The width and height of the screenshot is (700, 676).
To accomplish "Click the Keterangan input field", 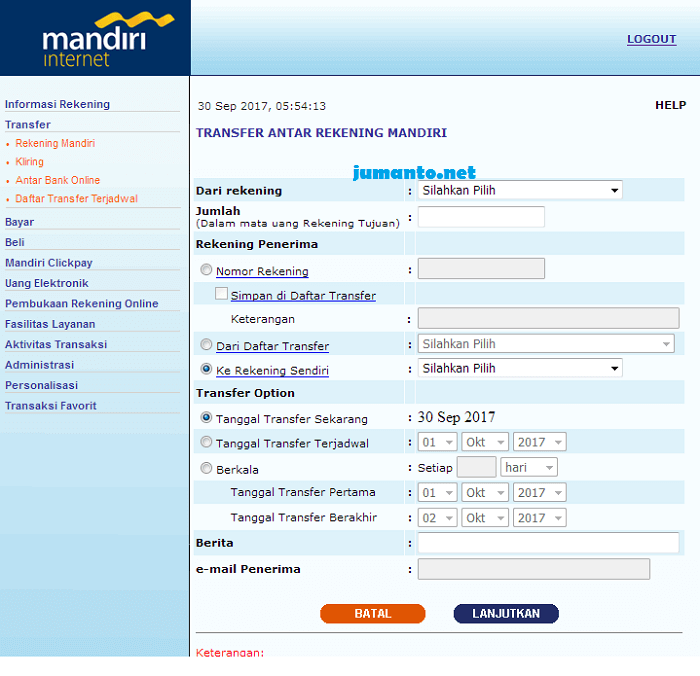I will click(548, 318).
